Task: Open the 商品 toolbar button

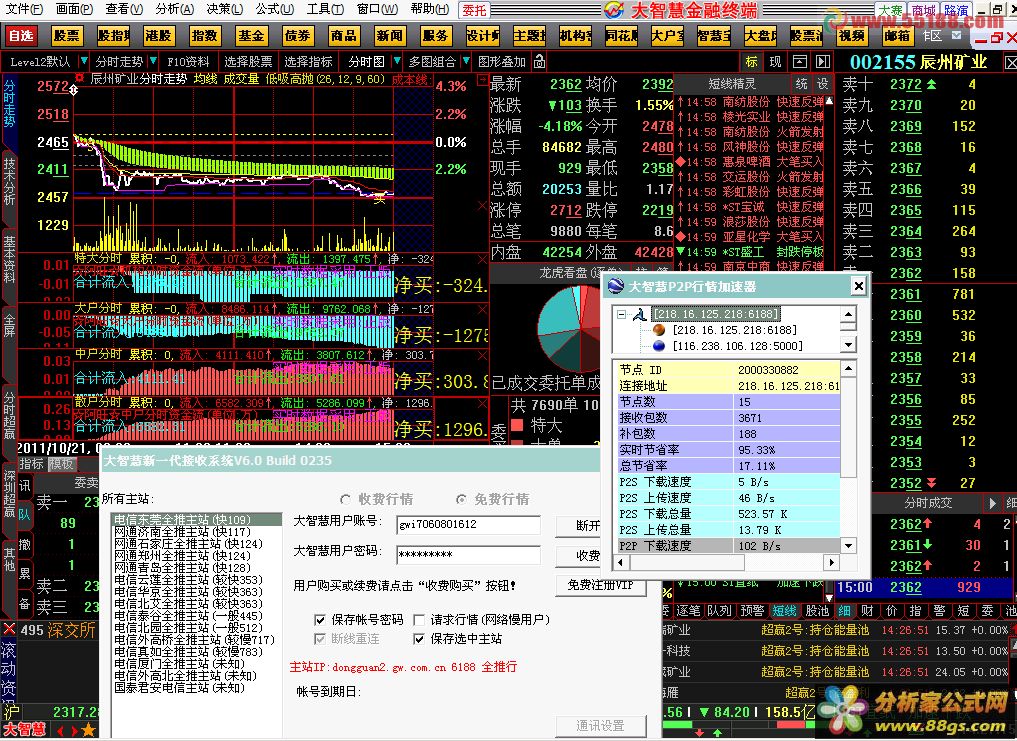Action: click(343, 35)
